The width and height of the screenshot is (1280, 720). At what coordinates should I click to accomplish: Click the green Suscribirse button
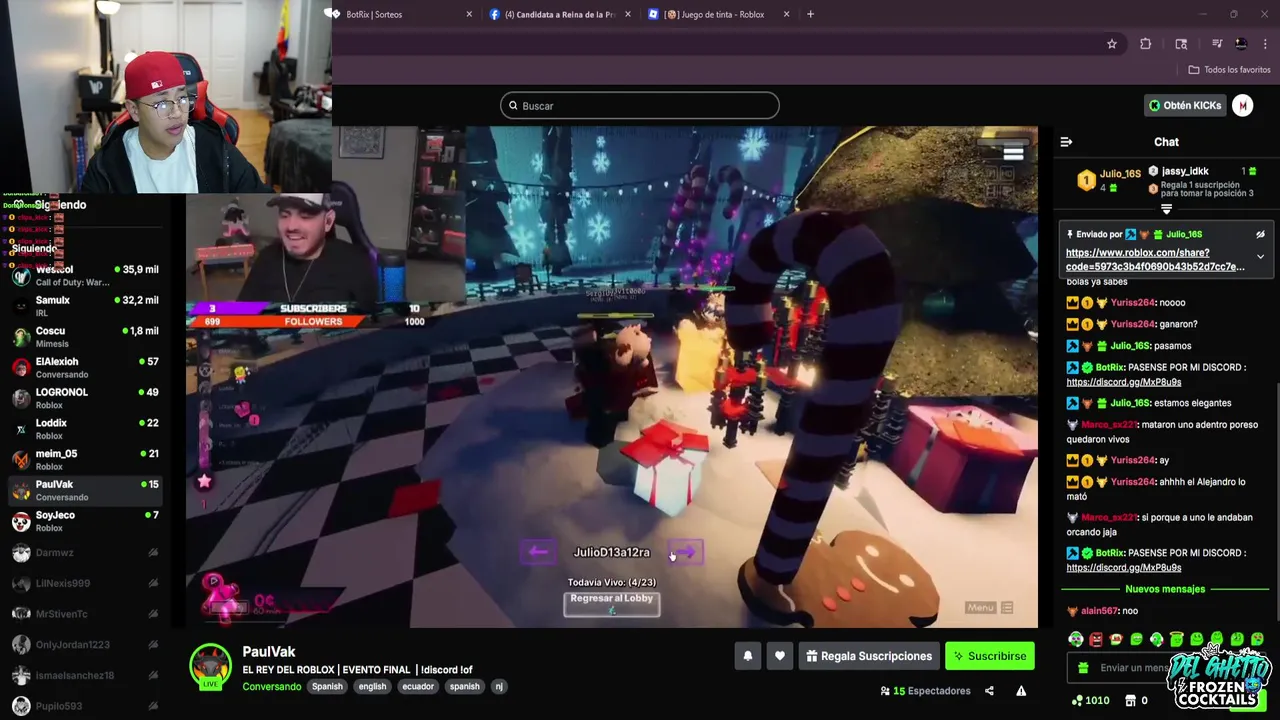tap(990, 656)
